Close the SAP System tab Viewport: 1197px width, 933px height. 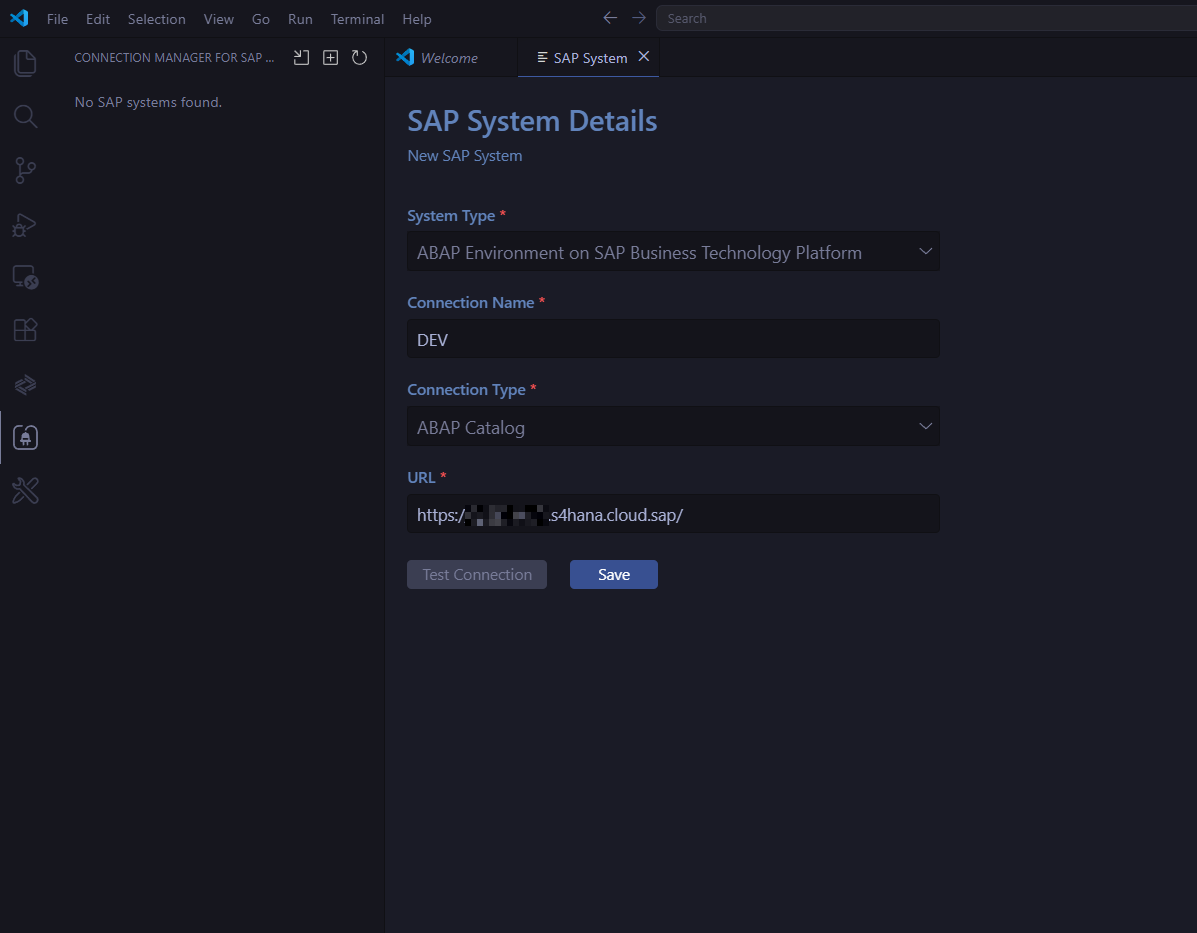pyautogui.click(x=644, y=56)
